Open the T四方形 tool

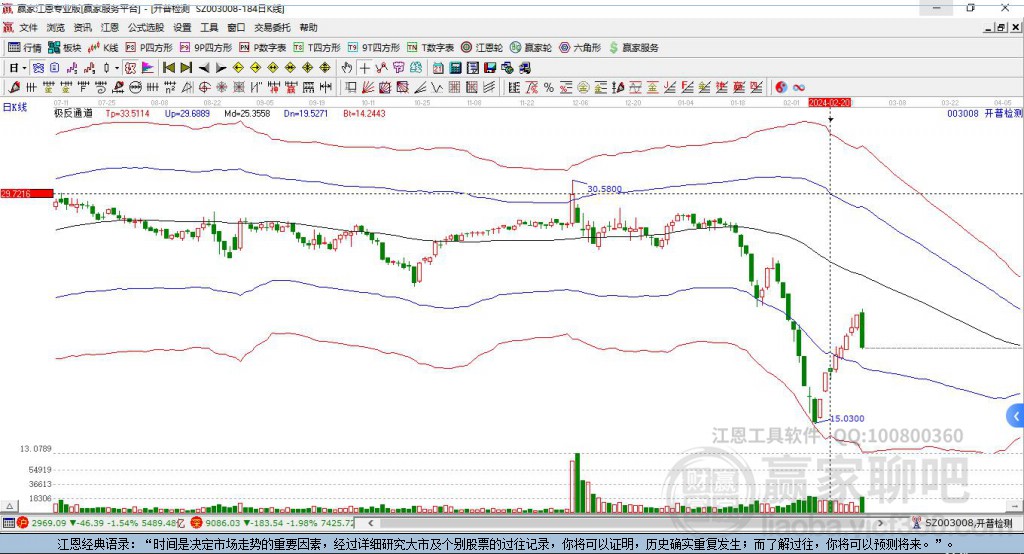tap(317, 48)
